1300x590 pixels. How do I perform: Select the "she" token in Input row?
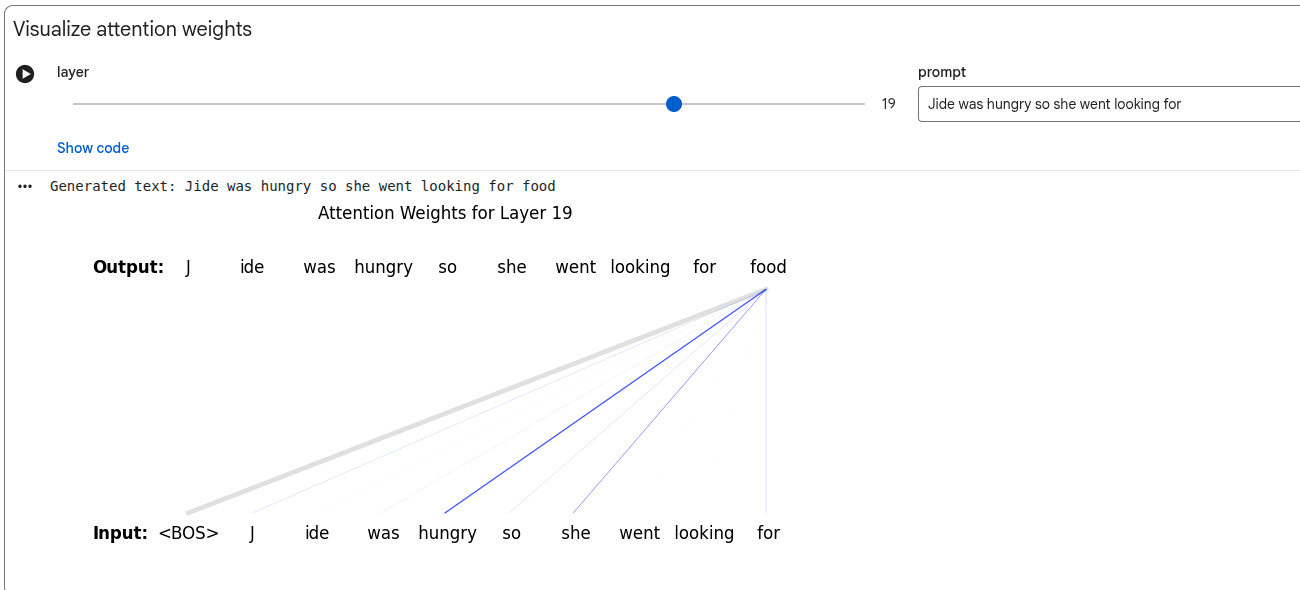(575, 533)
